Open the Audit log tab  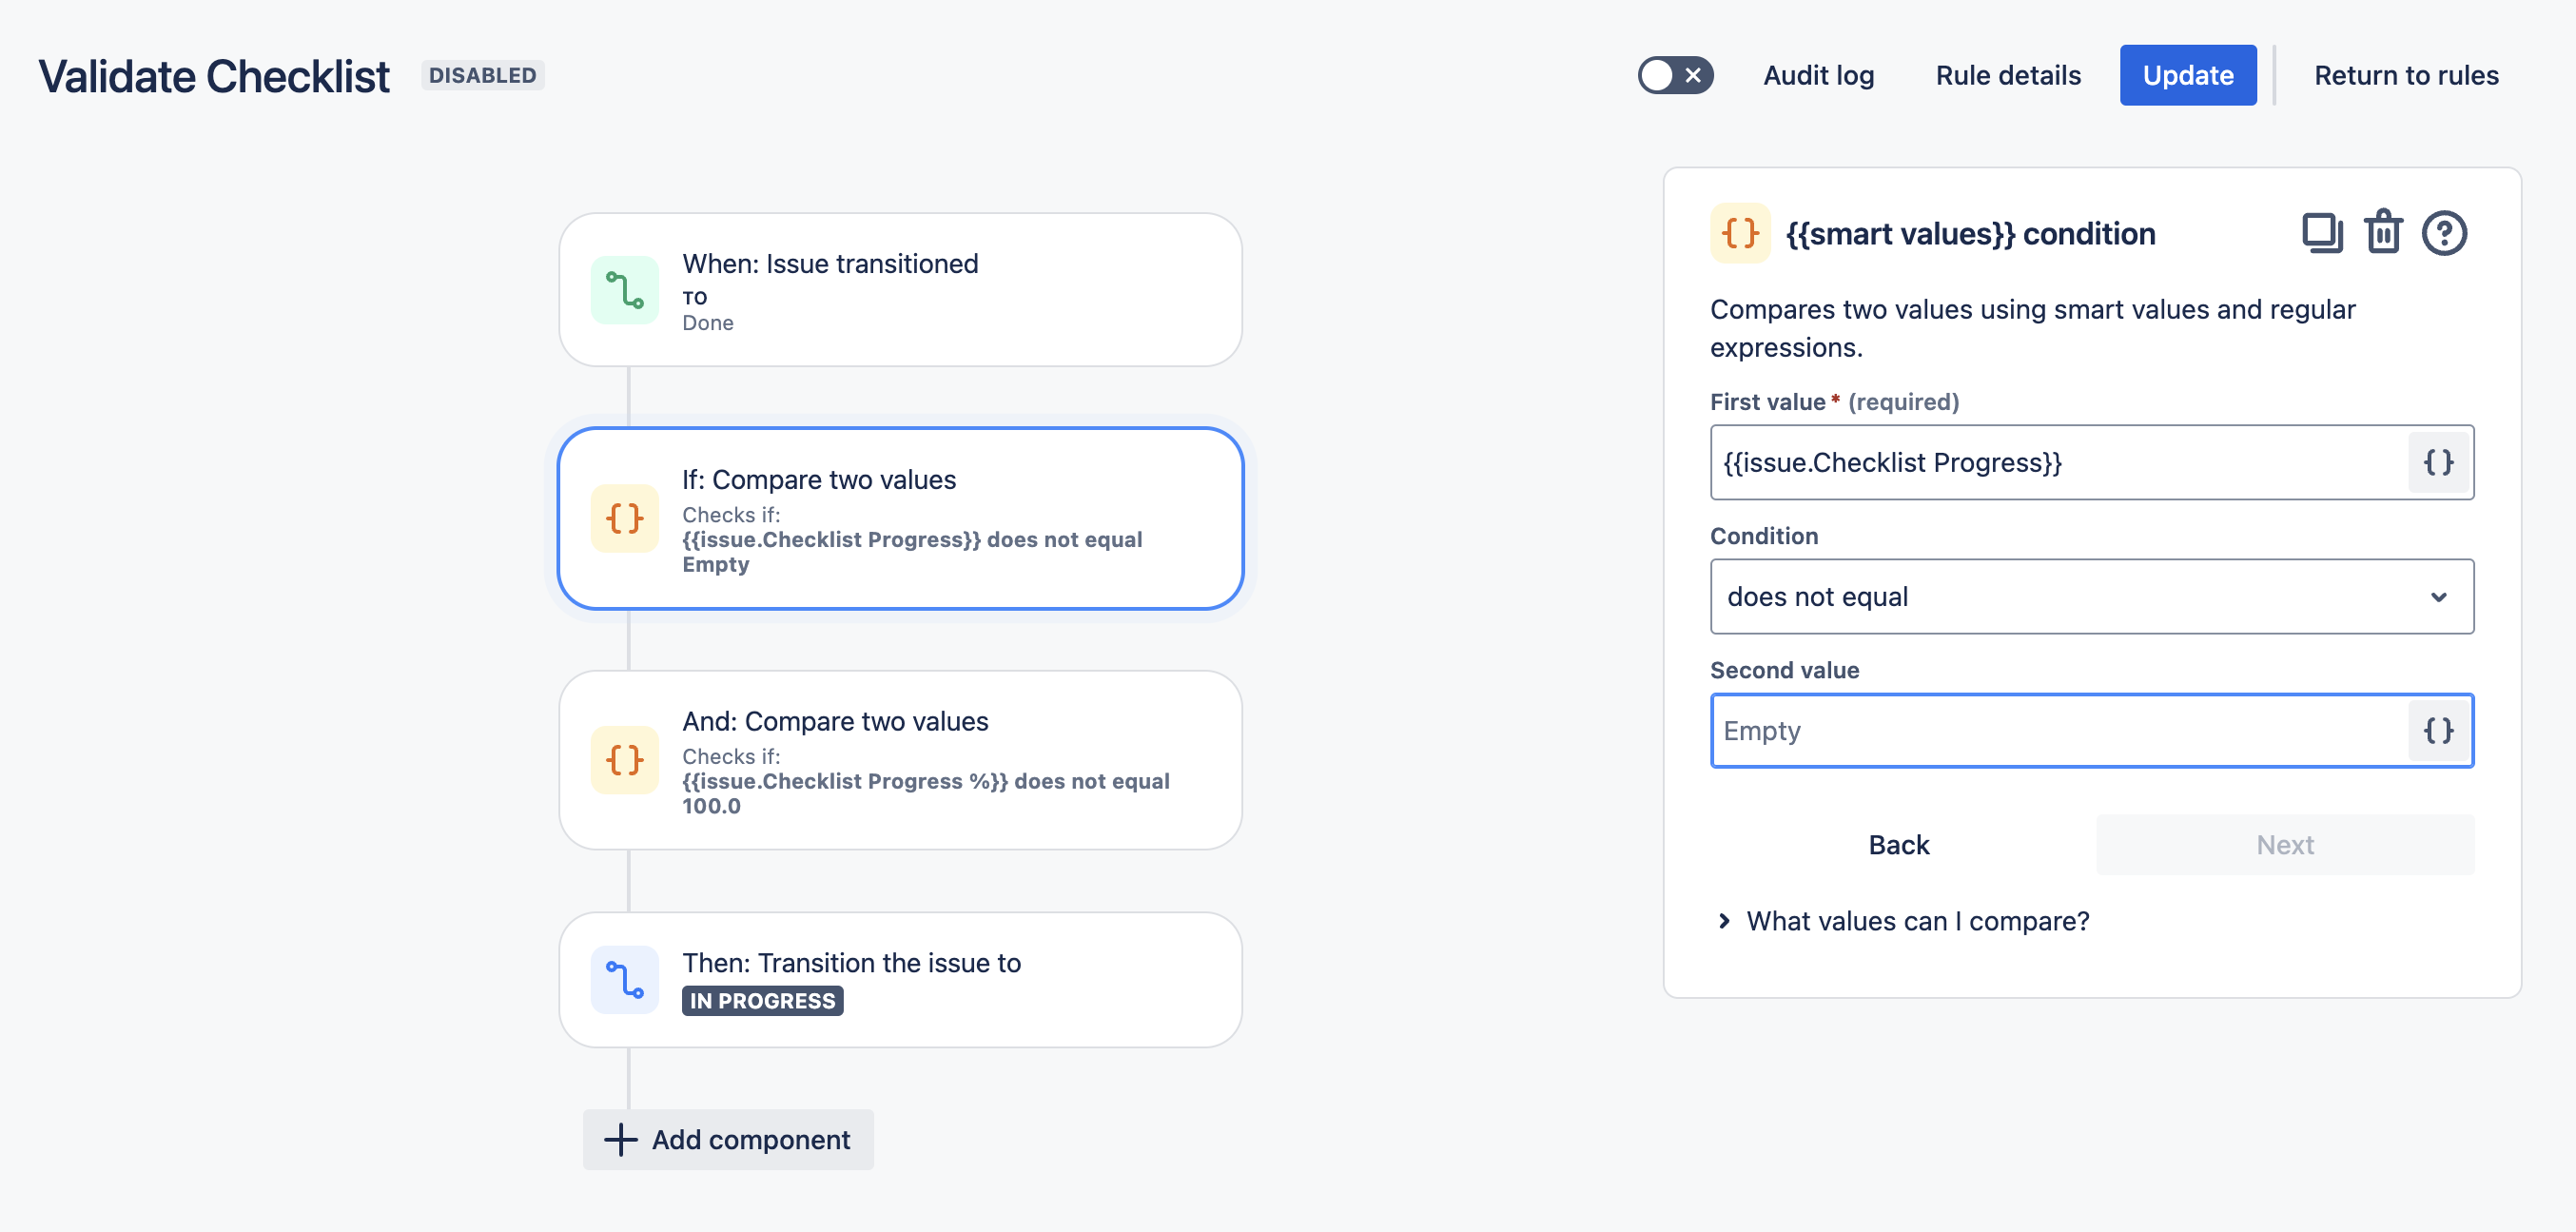[1818, 75]
